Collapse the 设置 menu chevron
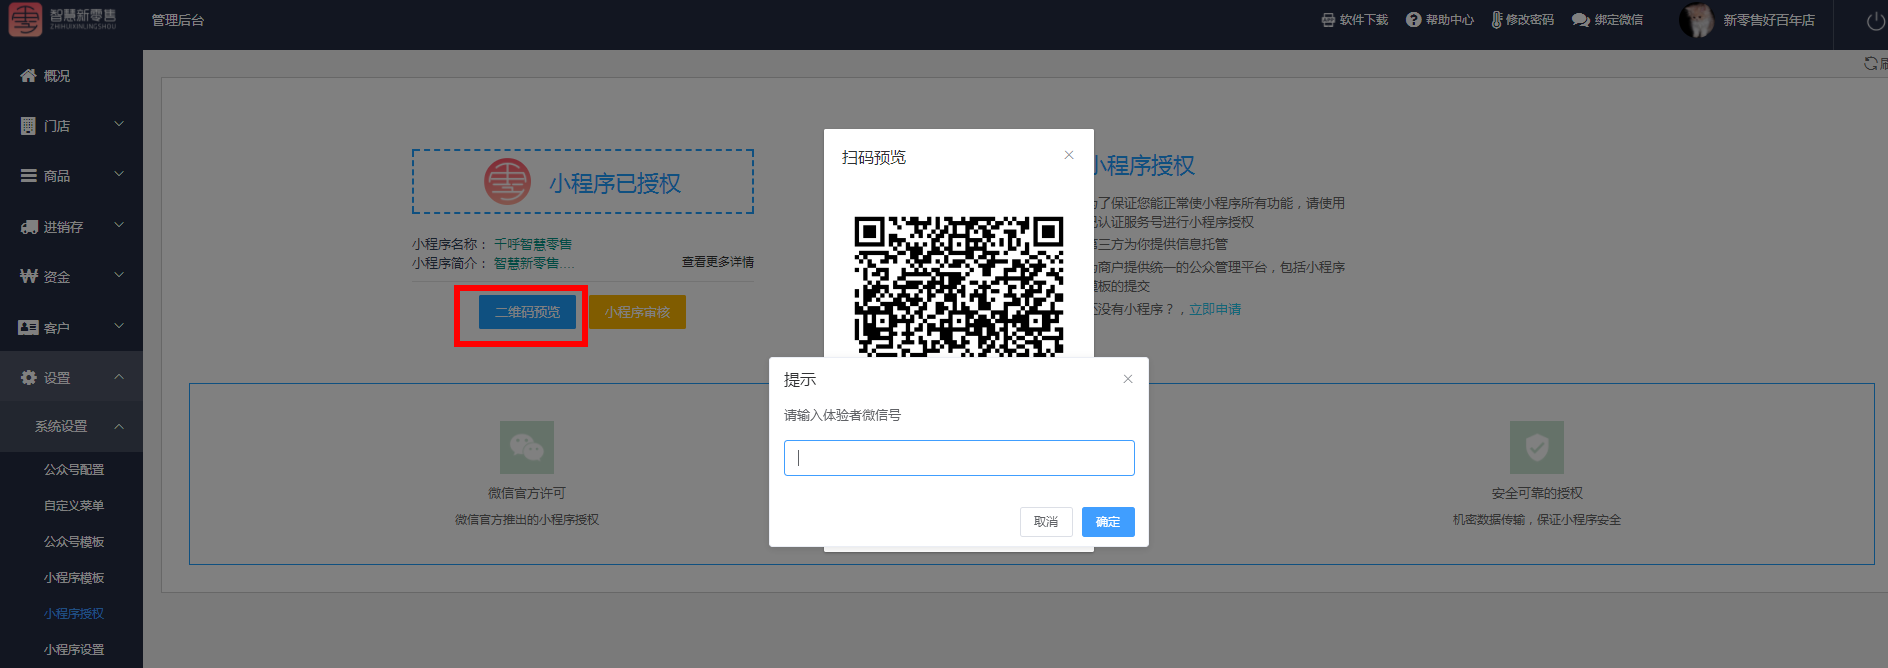The width and height of the screenshot is (1888, 668). (119, 377)
